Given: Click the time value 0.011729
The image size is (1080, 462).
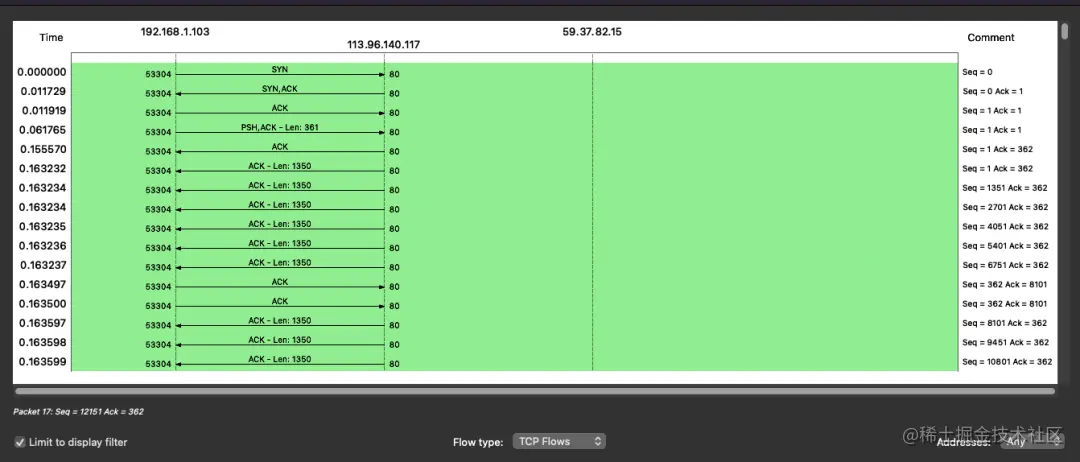Looking at the screenshot, I should [43, 91].
